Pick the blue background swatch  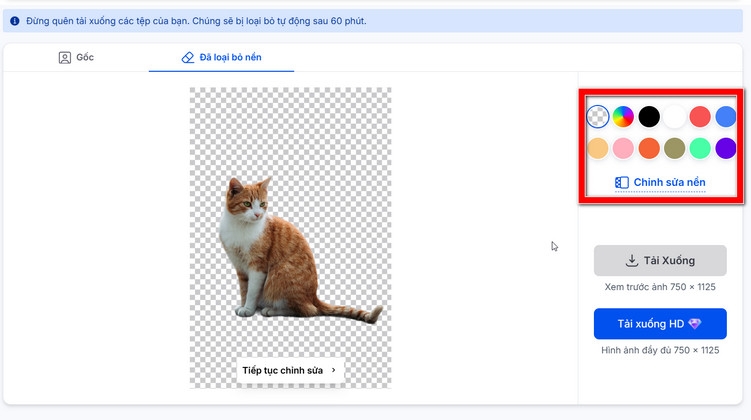click(x=726, y=116)
